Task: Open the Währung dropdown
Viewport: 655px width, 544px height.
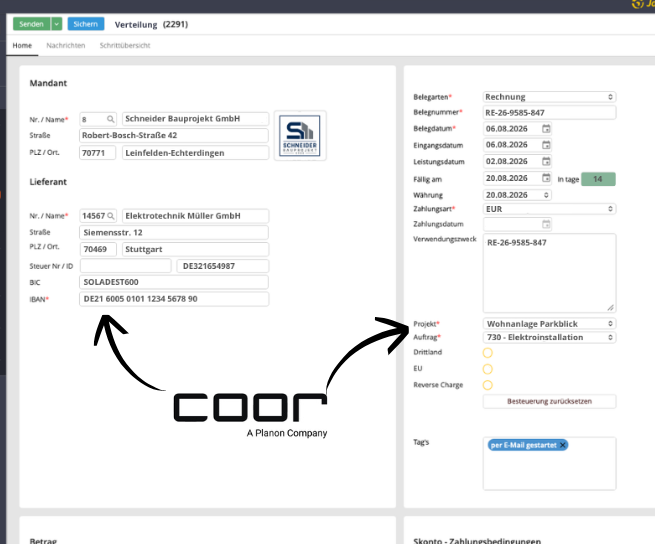Action: (517, 195)
